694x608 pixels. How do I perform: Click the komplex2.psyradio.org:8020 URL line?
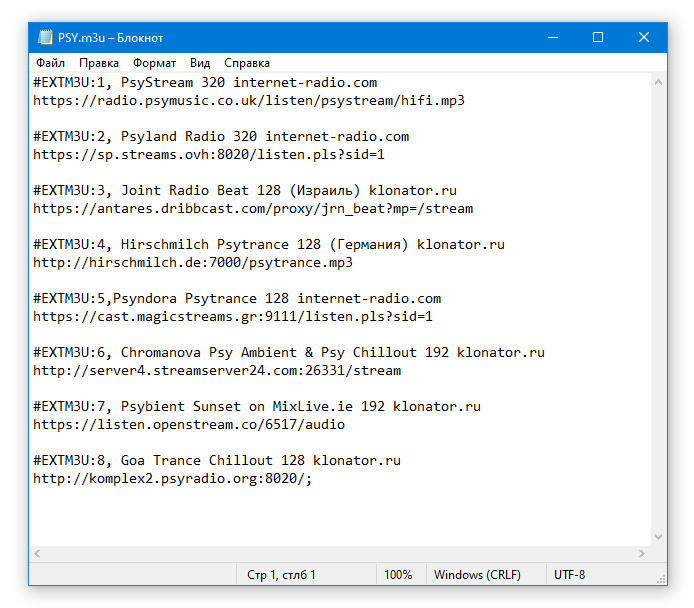coord(173,478)
